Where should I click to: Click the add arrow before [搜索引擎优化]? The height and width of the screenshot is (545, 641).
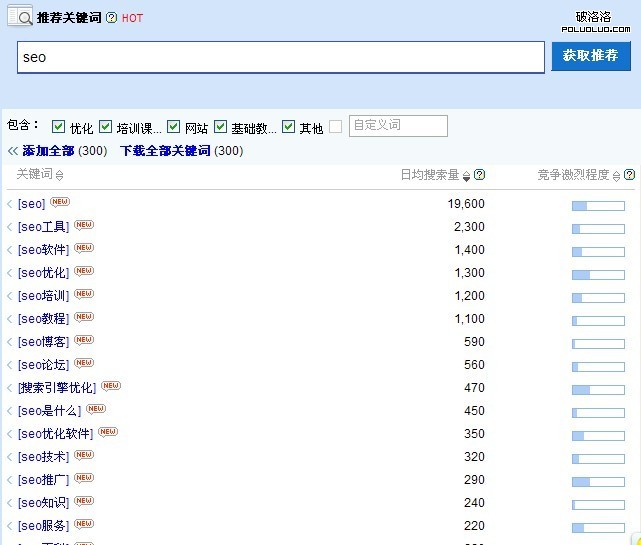10,388
